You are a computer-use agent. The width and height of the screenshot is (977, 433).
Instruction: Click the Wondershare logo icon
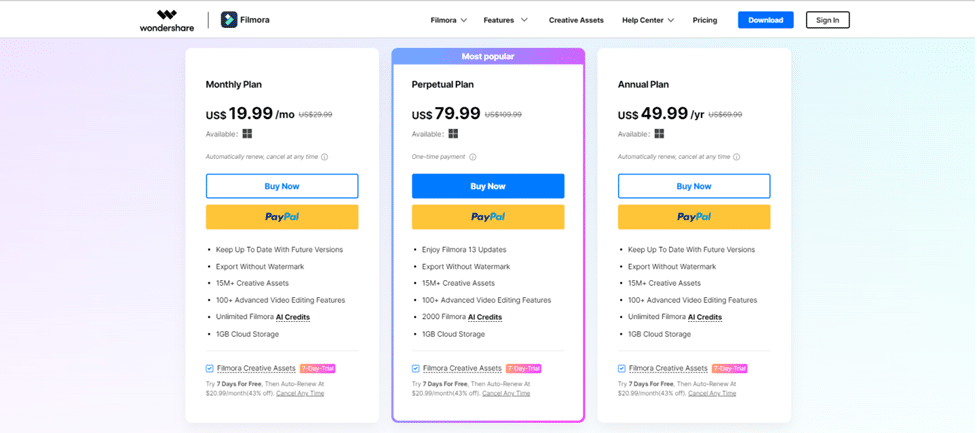coord(167,15)
